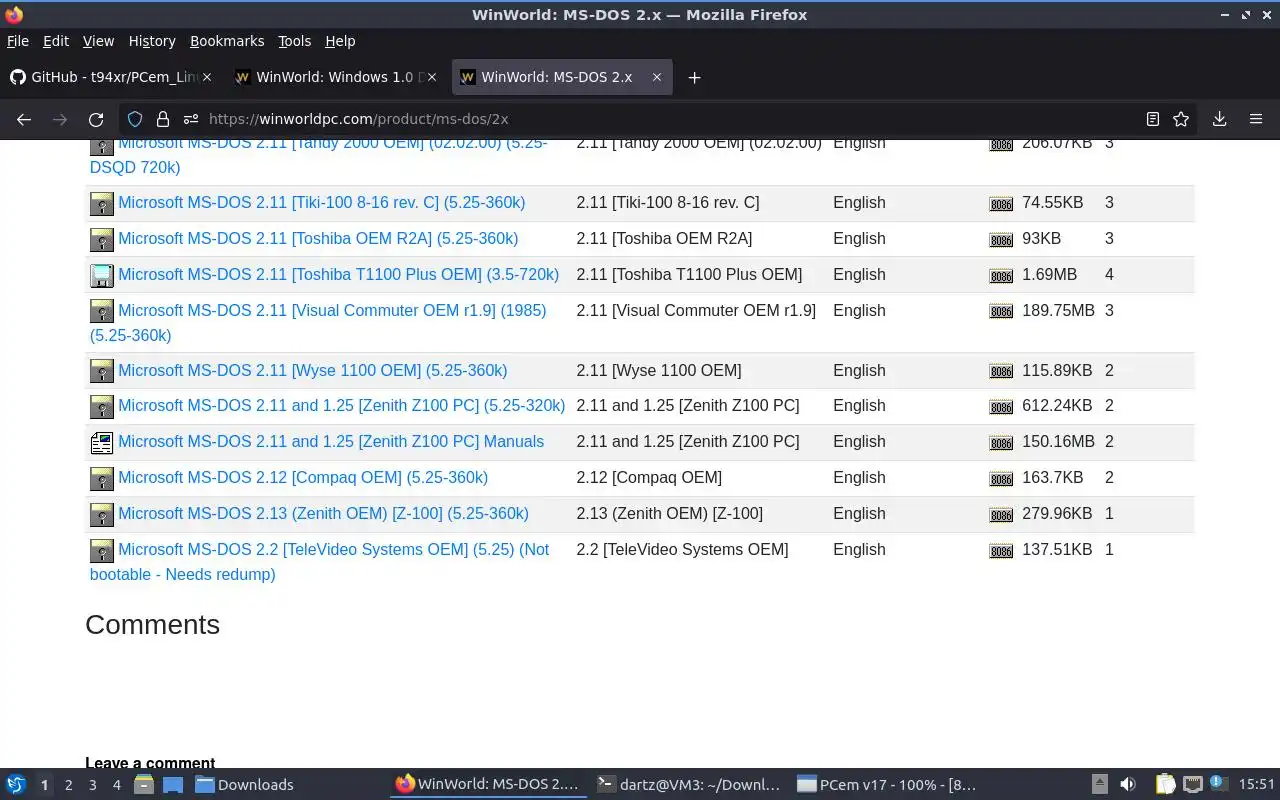The width and height of the screenshot is (1280, 800).
Task: Click the 8086 chip icon in the Visual Commuter row
Action: point(1001,312)
